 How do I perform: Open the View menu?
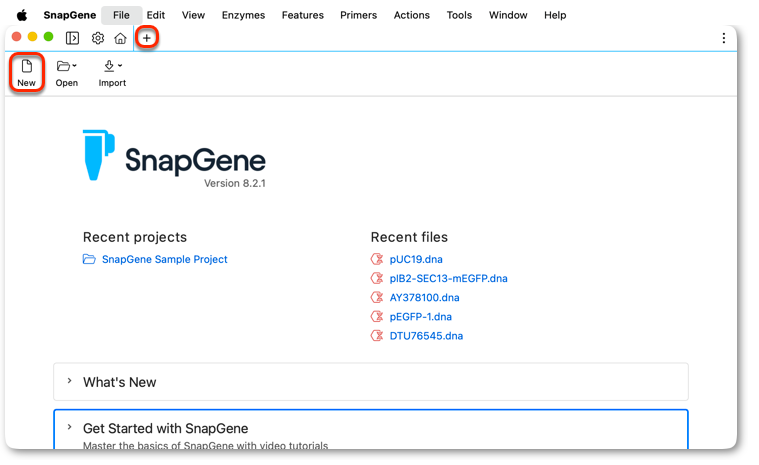193,15
